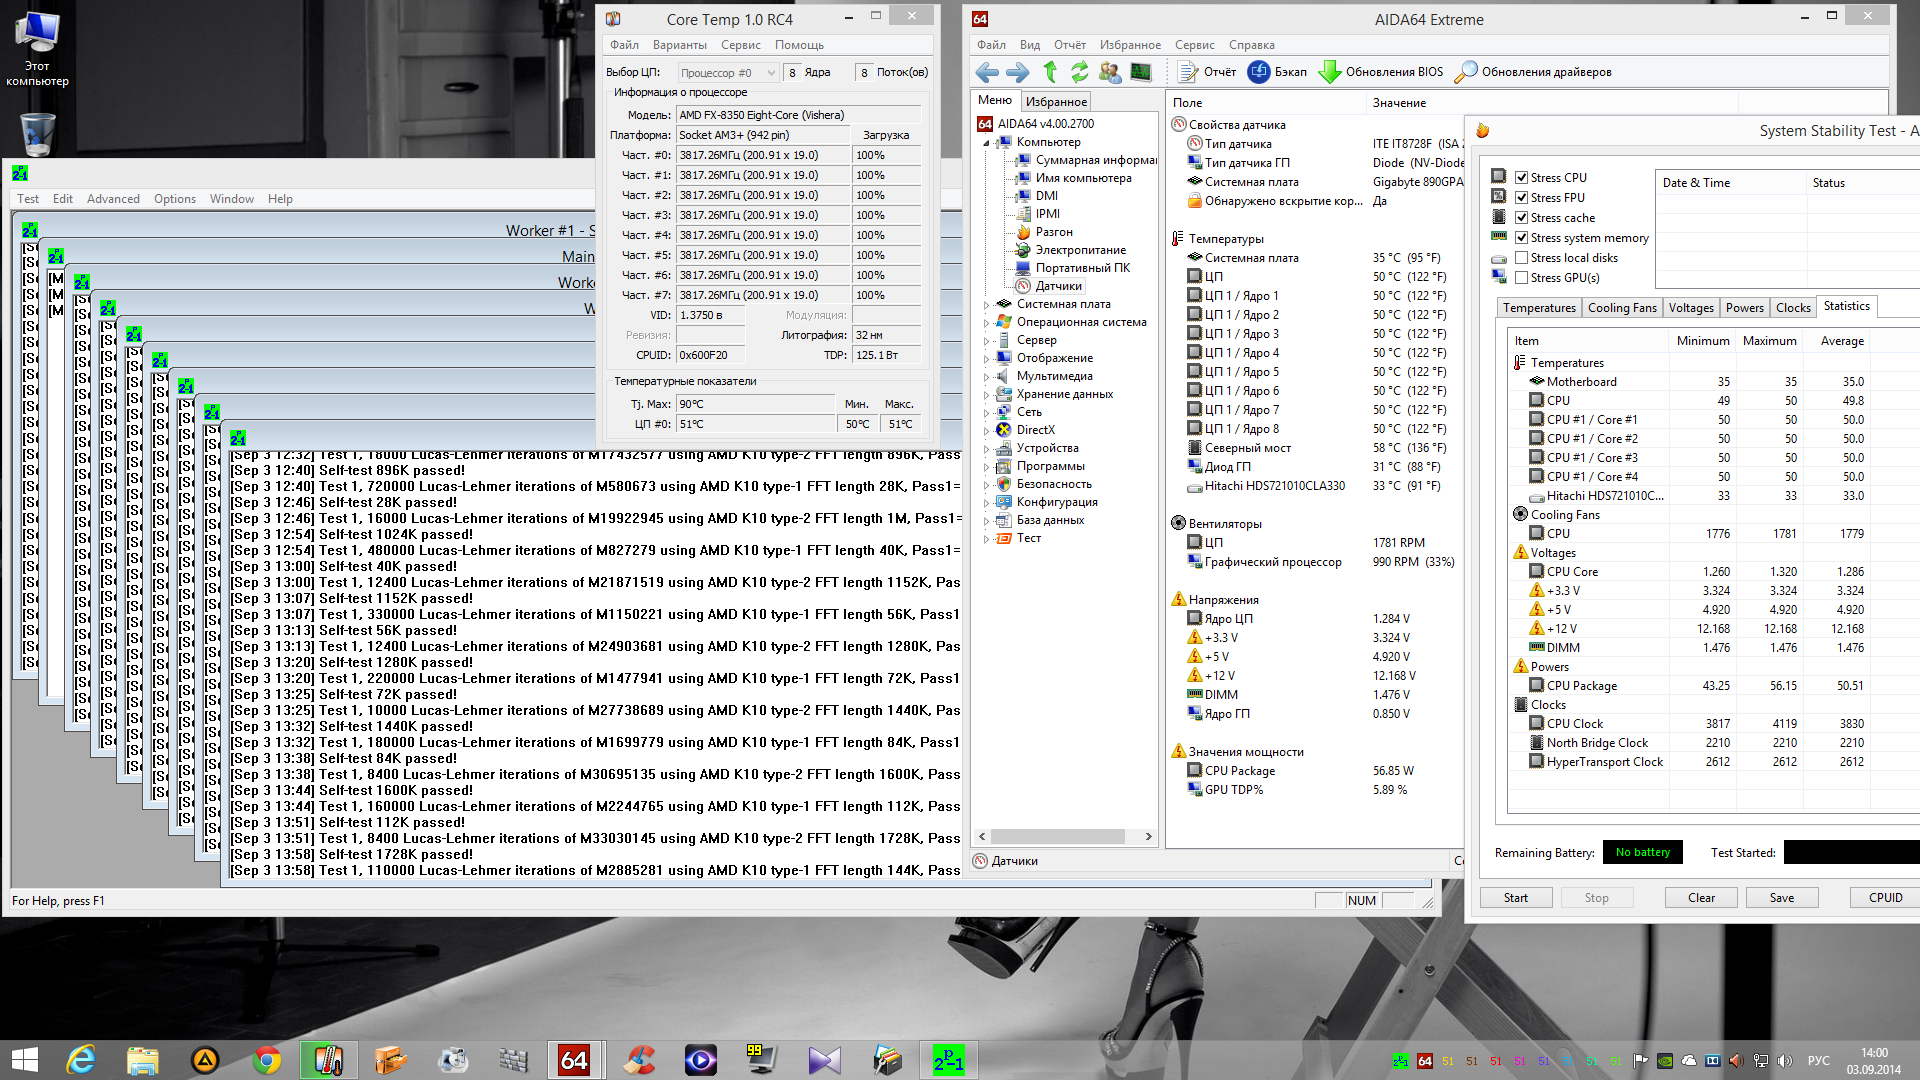The width and height of the screenshot is (1920, 1080).
Task: Enable the Stress local disks checkbox
Action: click(x=1521, y=258)
